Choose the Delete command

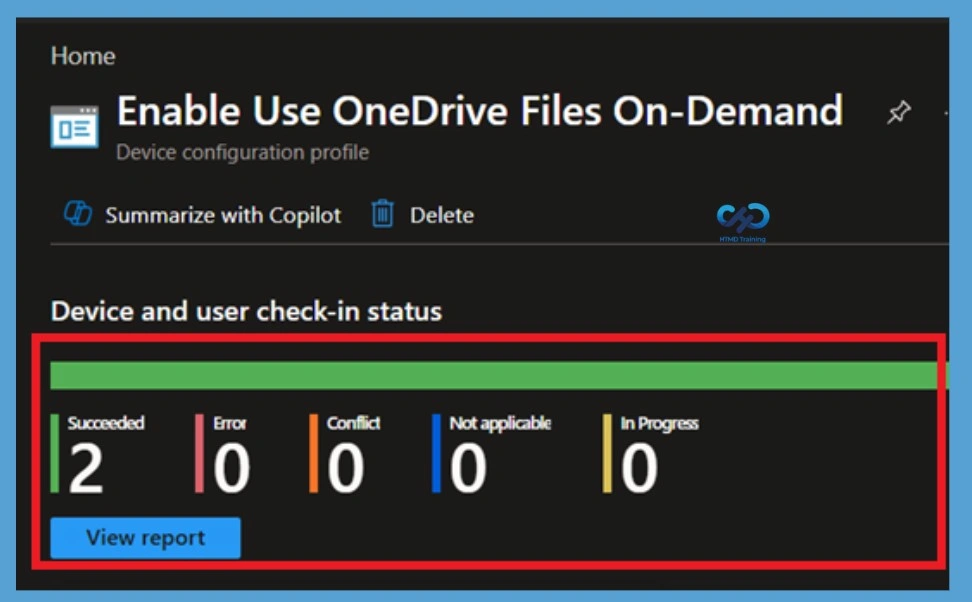point(442,215)
